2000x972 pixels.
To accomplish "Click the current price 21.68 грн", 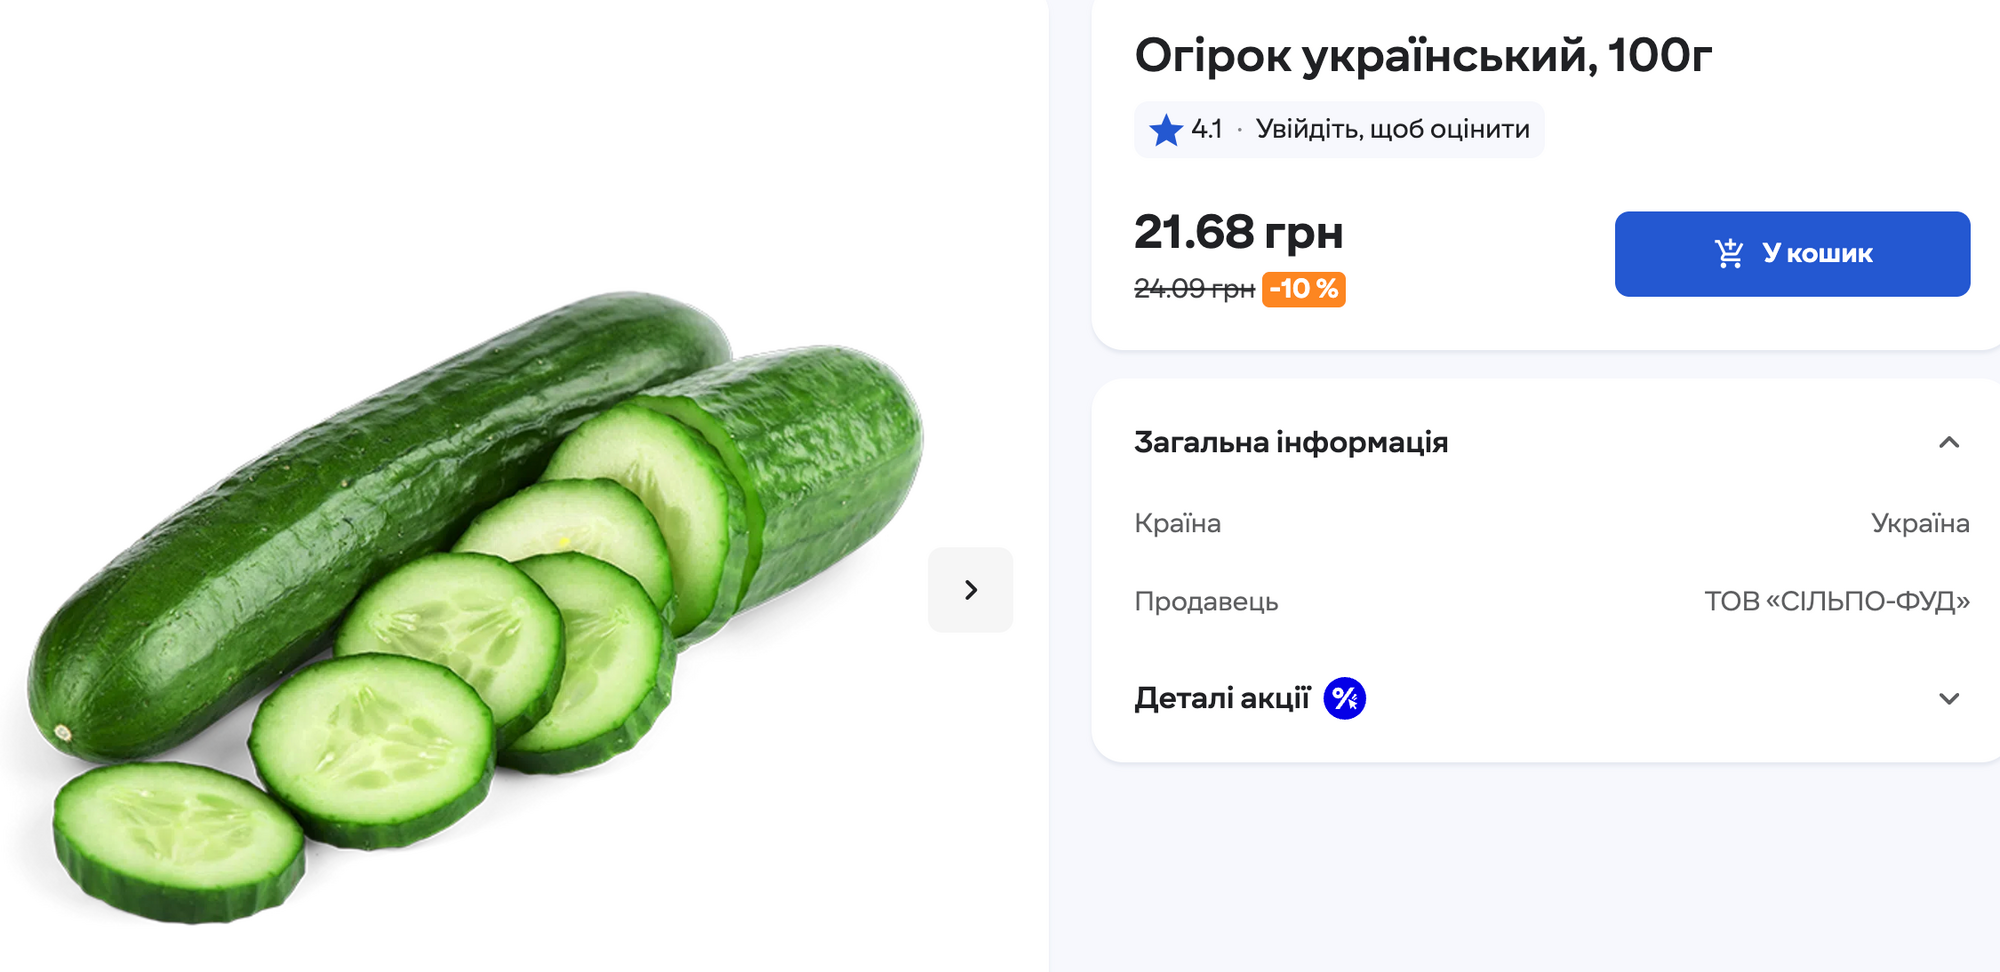I will (x=1241, y=233).
